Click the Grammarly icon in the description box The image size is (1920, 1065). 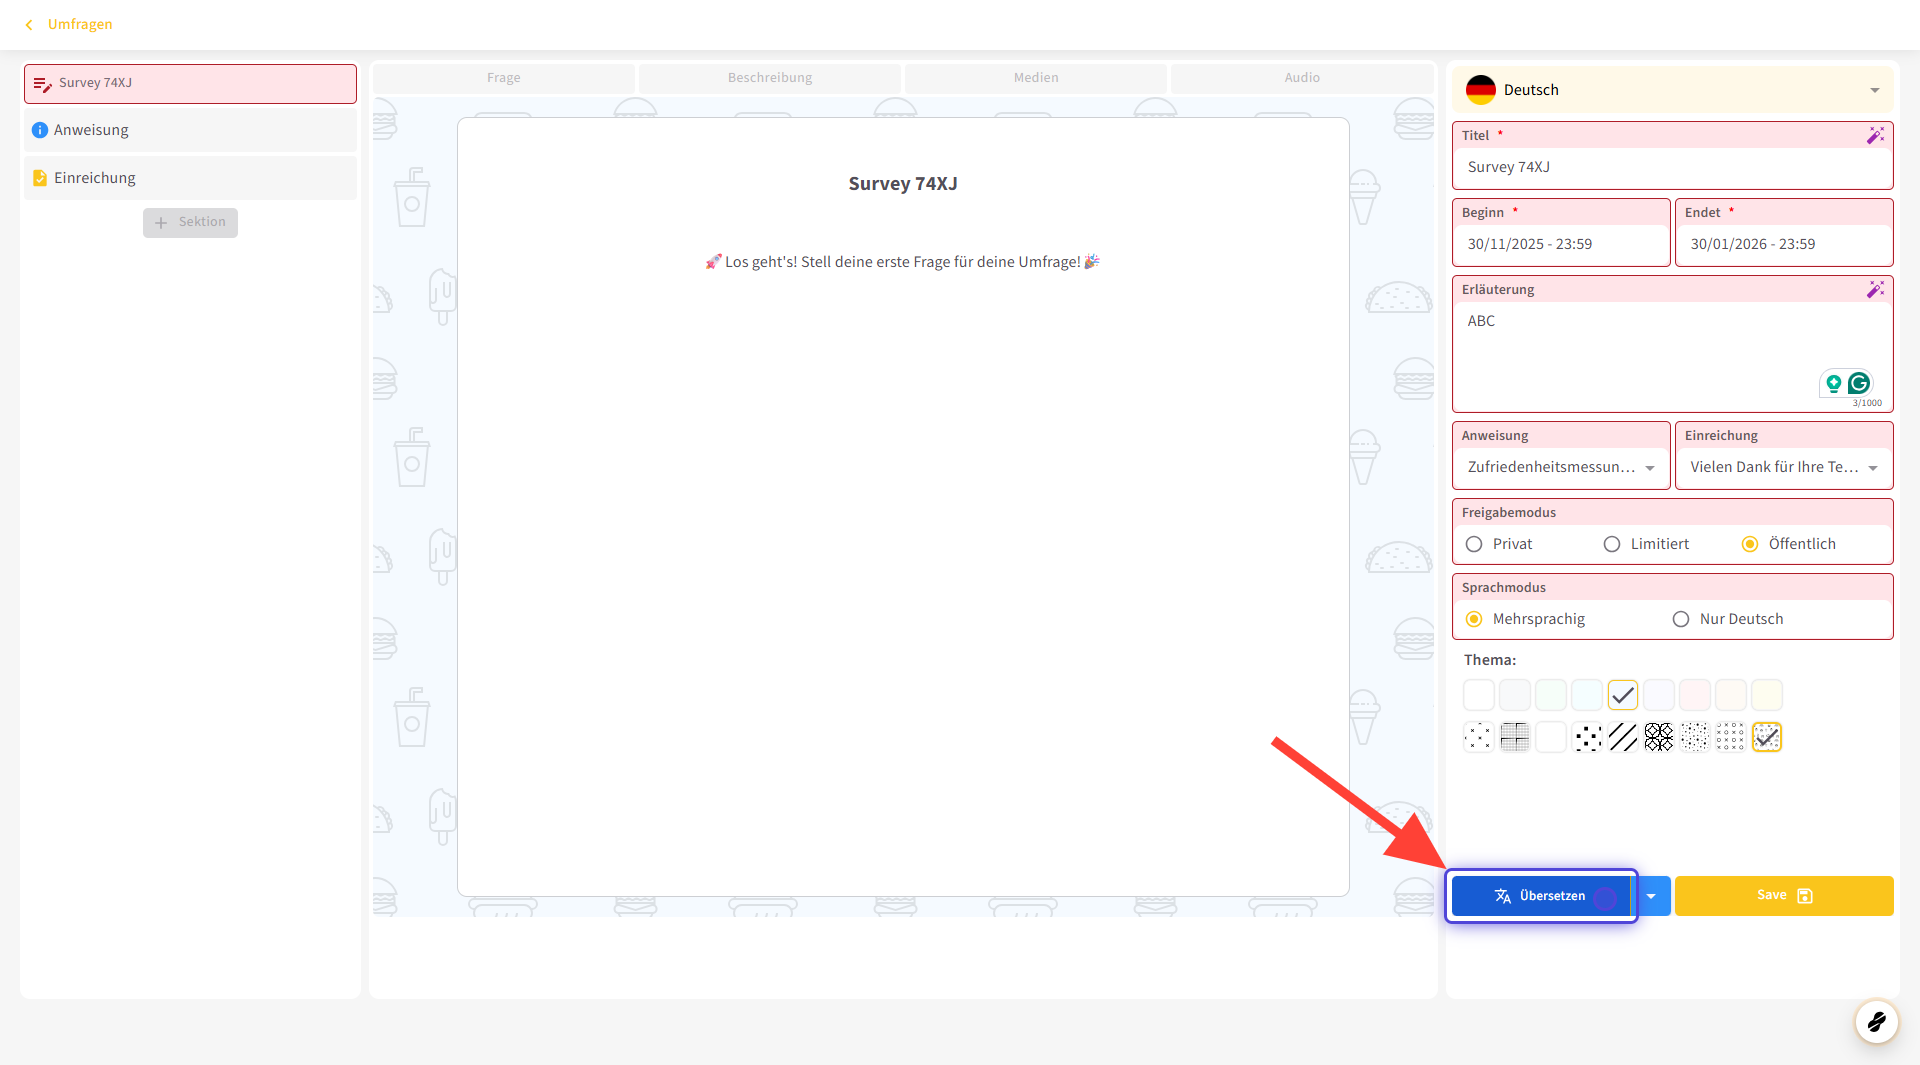[1859, 383]
